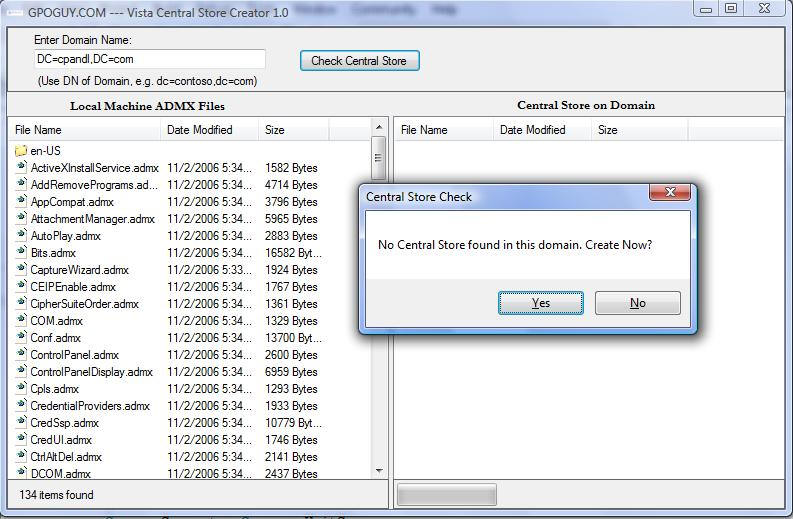Select AttachmentManager.admx file name

(93, 219)
